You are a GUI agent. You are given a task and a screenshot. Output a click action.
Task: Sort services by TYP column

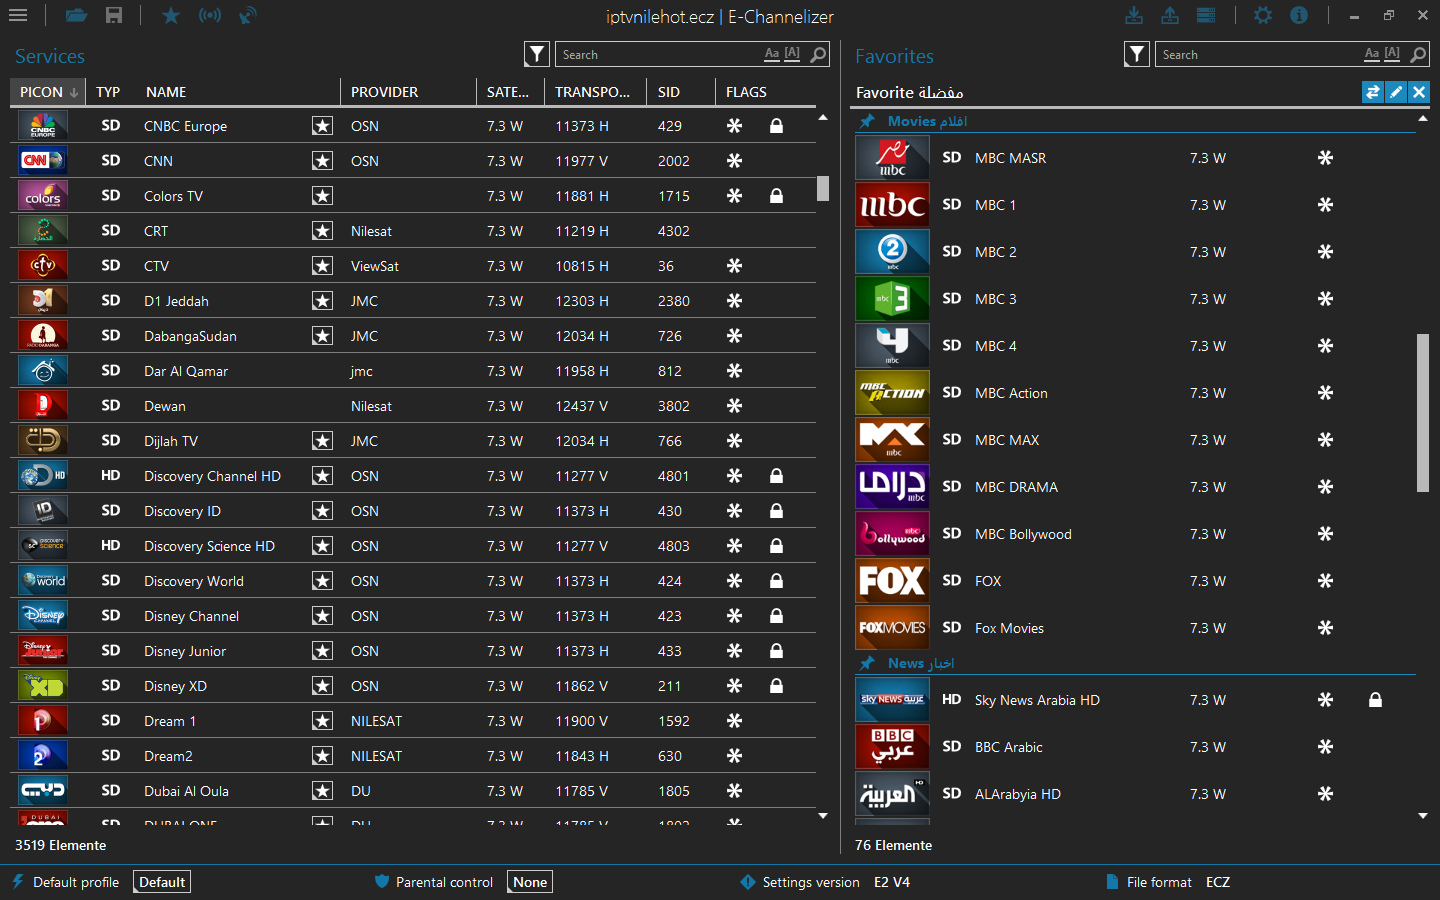108,92
